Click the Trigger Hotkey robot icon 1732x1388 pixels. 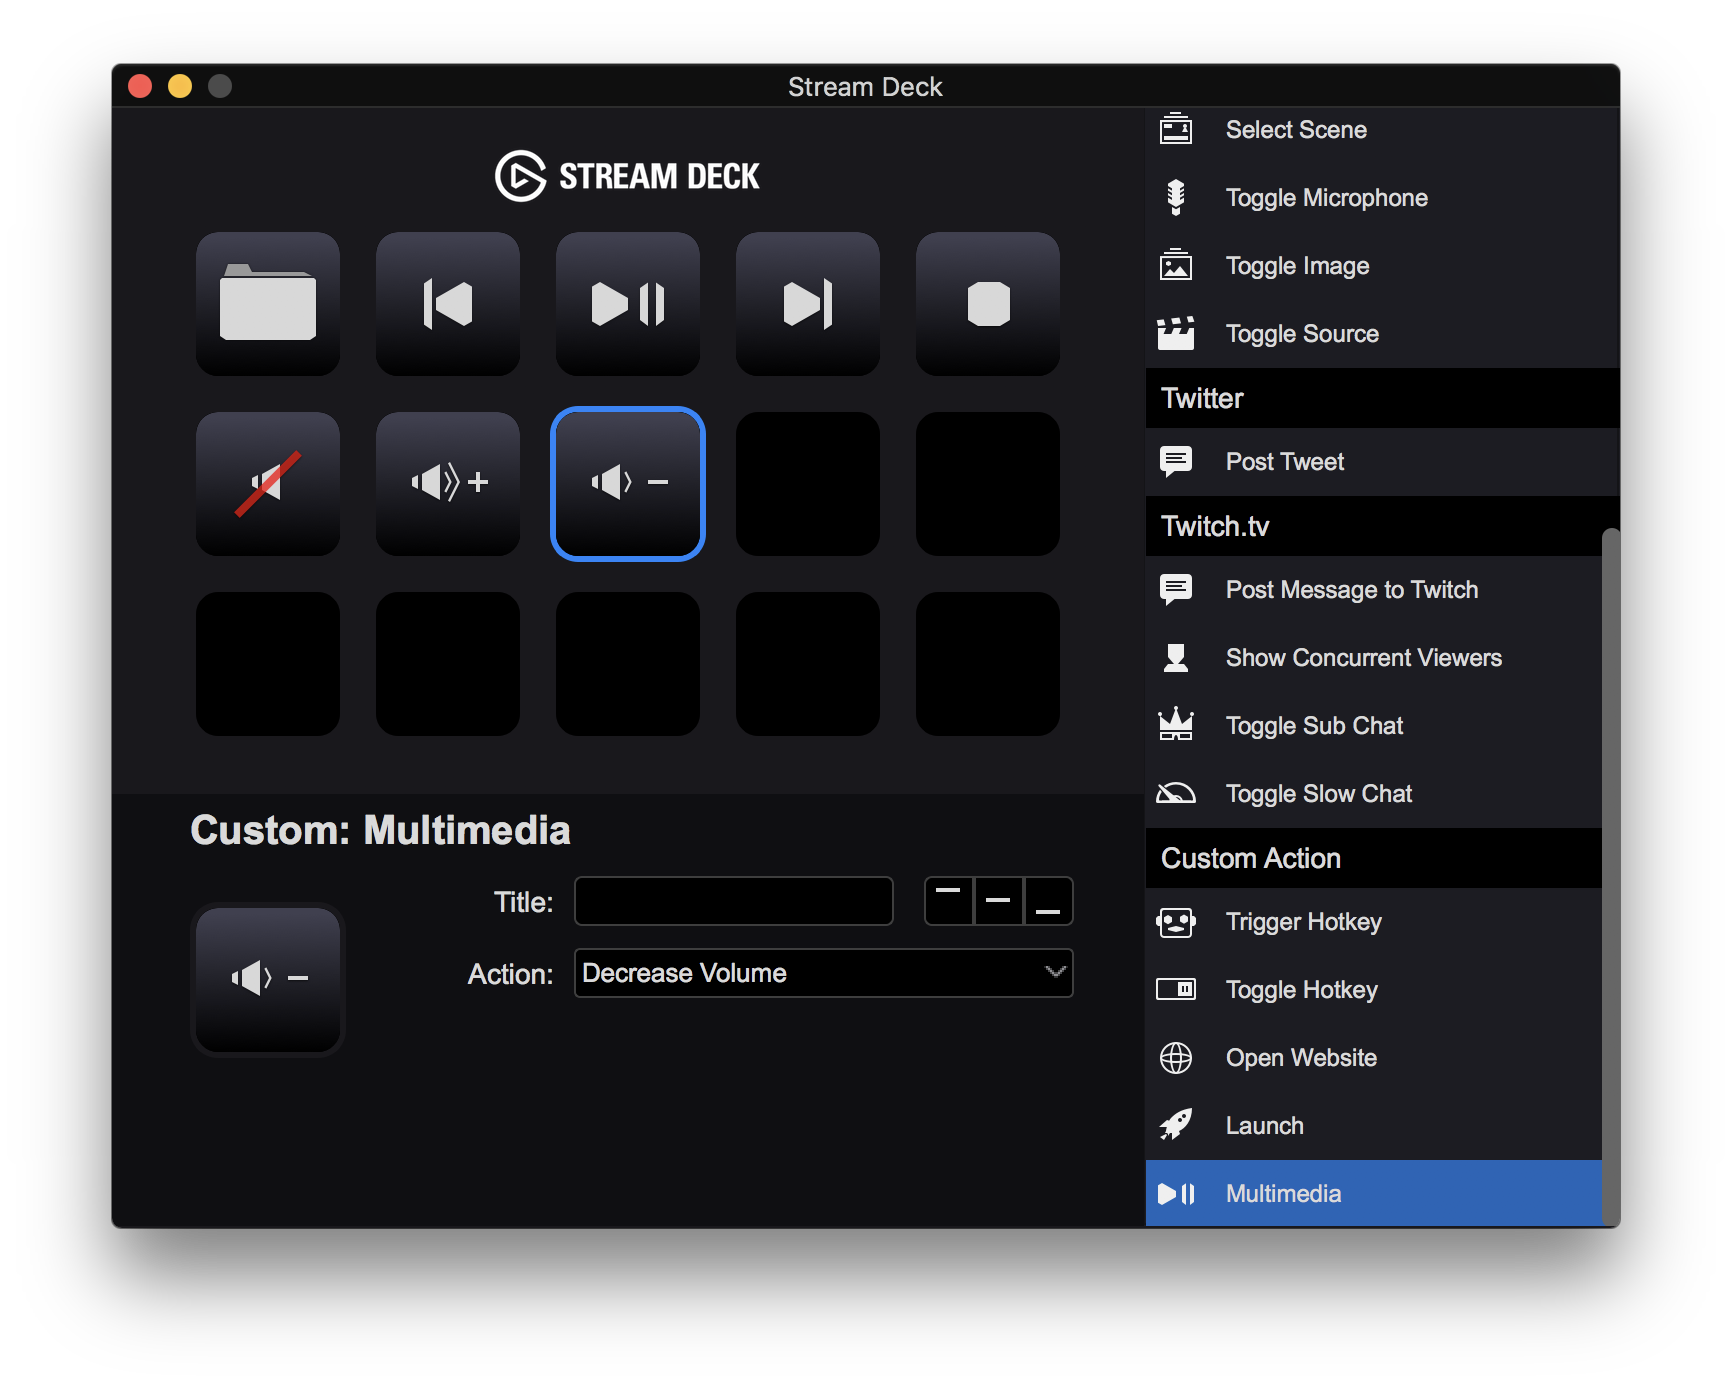point(1176,922)
